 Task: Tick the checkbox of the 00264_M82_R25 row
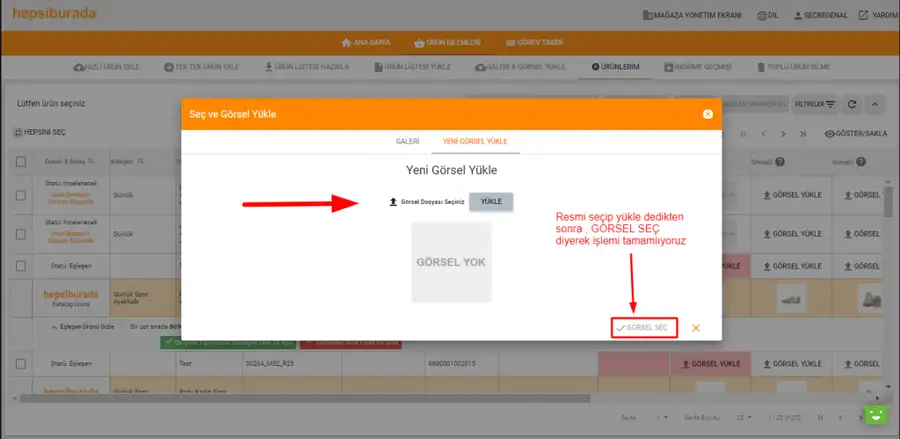pos(21,364)
